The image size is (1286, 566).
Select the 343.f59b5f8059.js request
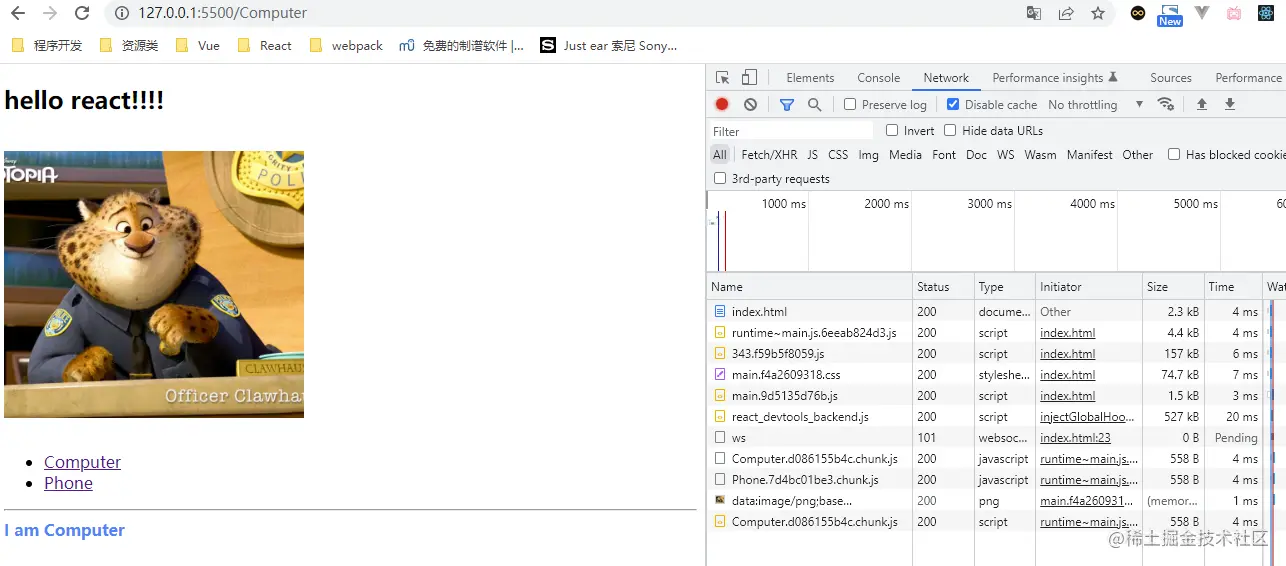(x=996, y=354)
